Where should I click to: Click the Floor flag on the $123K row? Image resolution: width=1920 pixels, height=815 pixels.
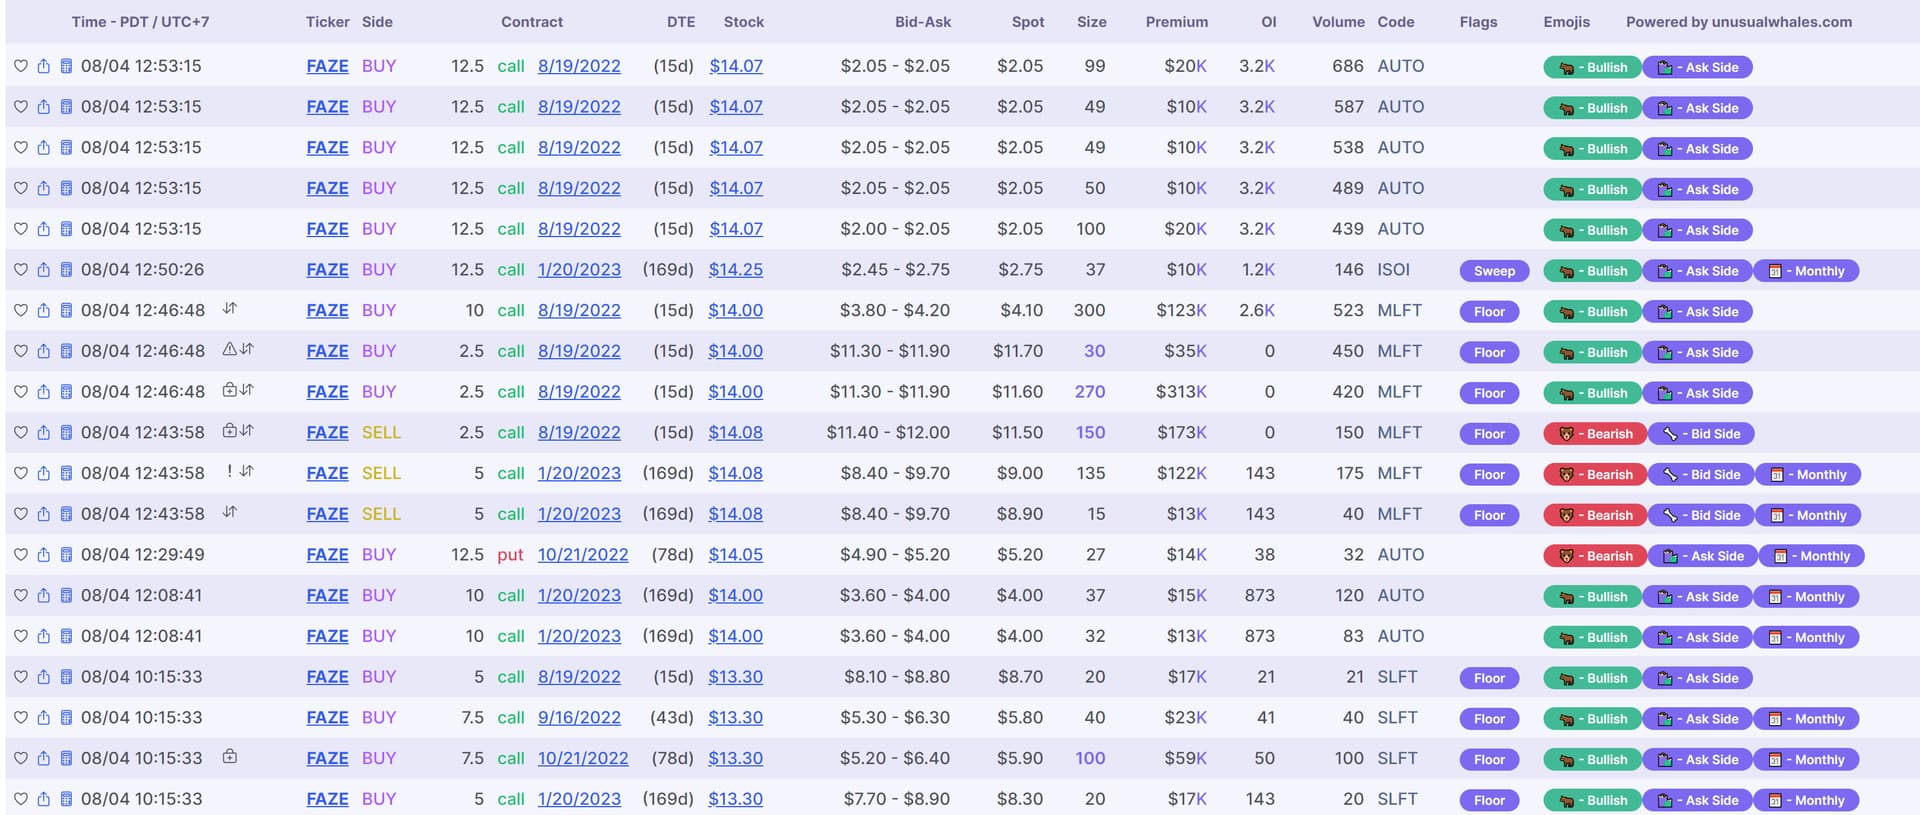coord(1489,312)
